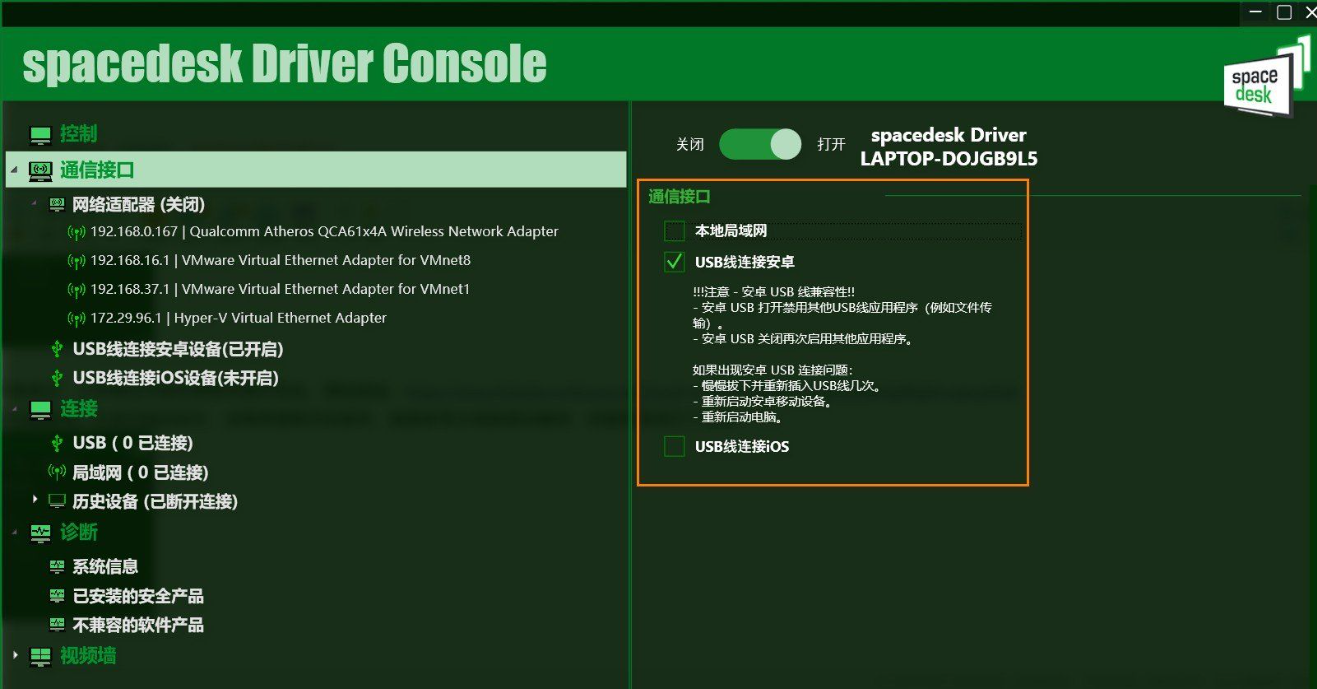Click the wireless icon beside 192.168.0.167 adapter
This screenshot has height=689, width=1317.
tap(76, 232)
